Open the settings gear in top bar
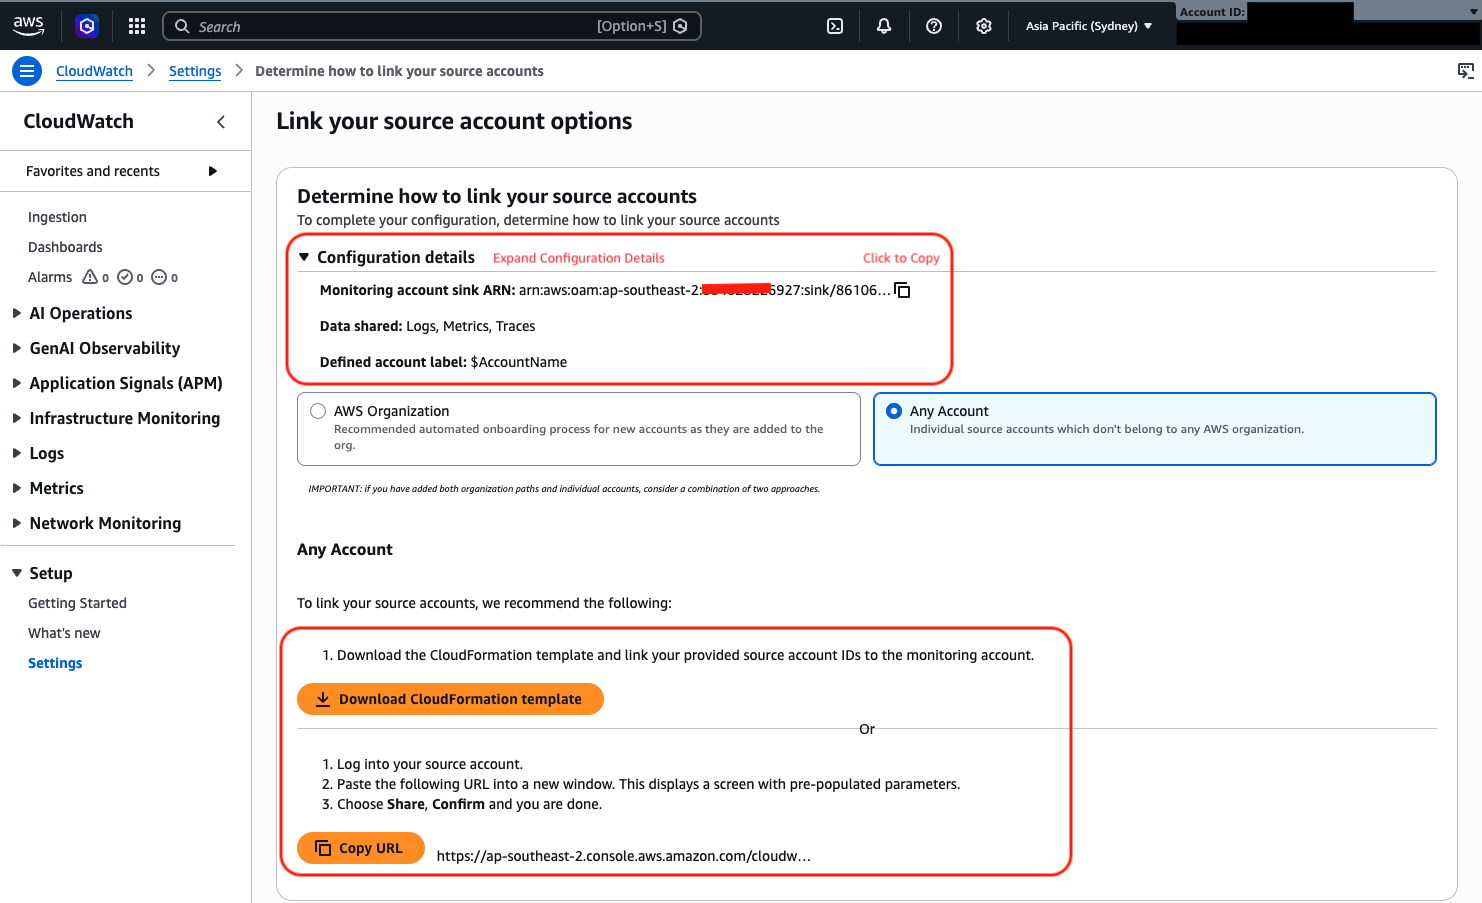1482x903 pixels. coord(984,26)
